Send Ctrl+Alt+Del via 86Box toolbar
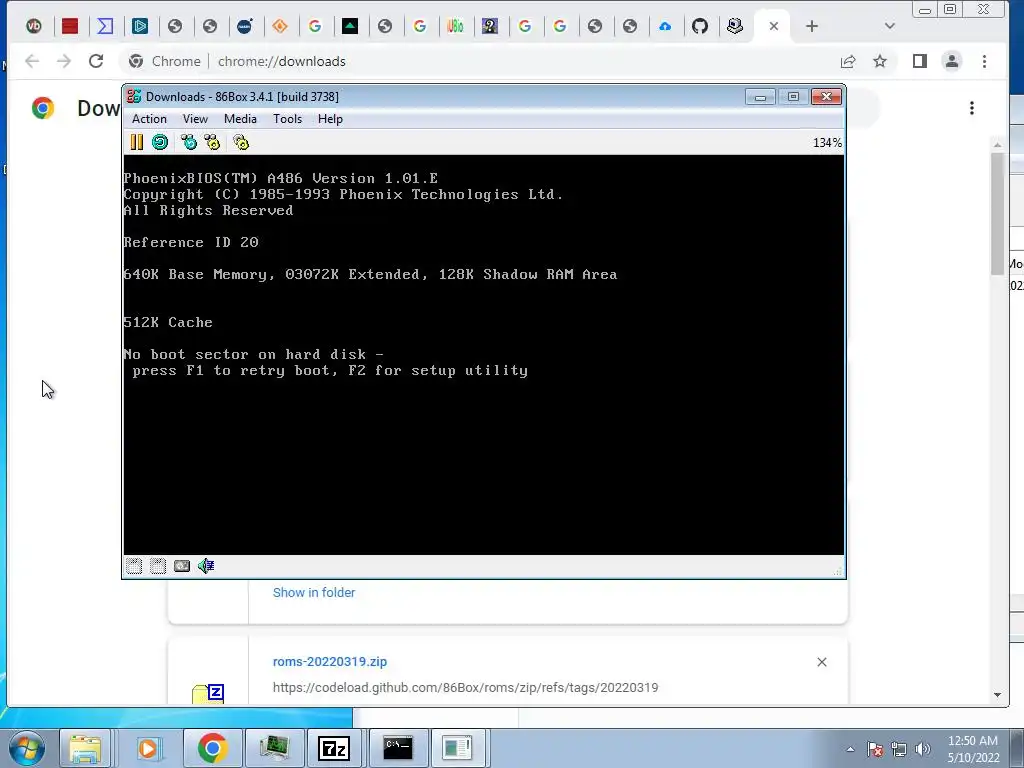The image size is (1024, 768). point(189,142)
